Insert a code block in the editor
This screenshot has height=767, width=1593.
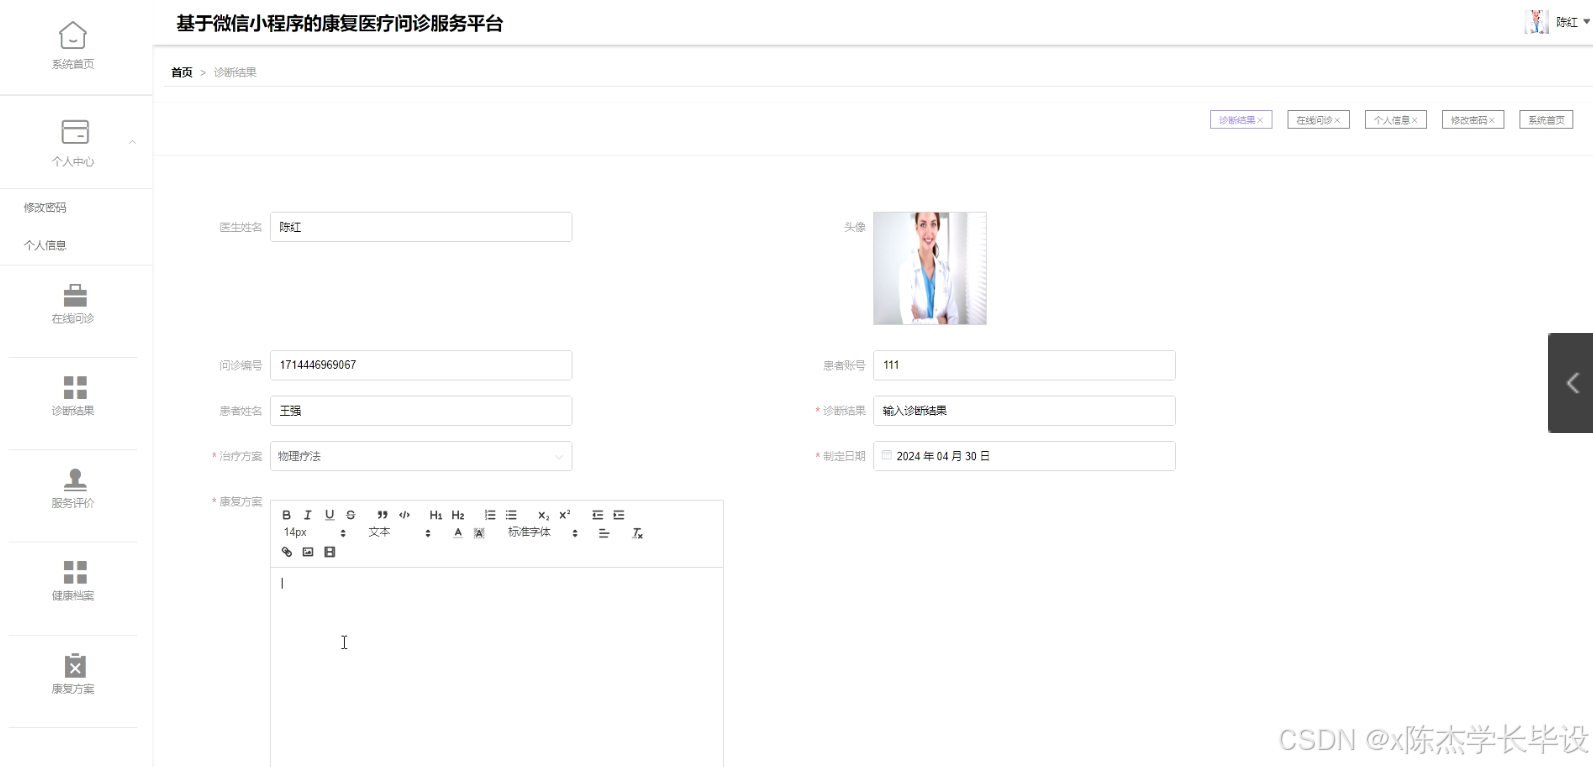[x=404, y=515]
